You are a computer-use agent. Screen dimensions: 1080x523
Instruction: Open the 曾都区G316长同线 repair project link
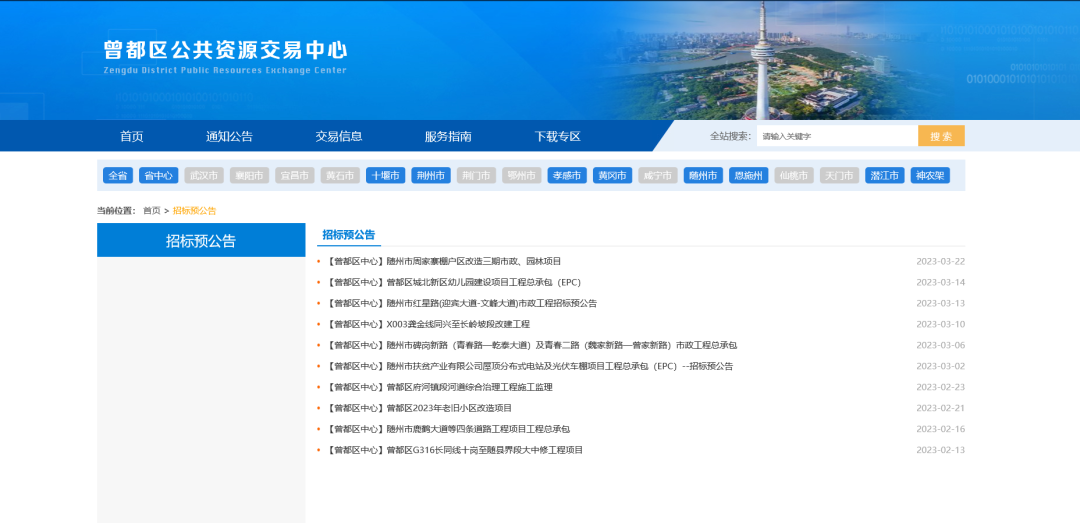455,450
